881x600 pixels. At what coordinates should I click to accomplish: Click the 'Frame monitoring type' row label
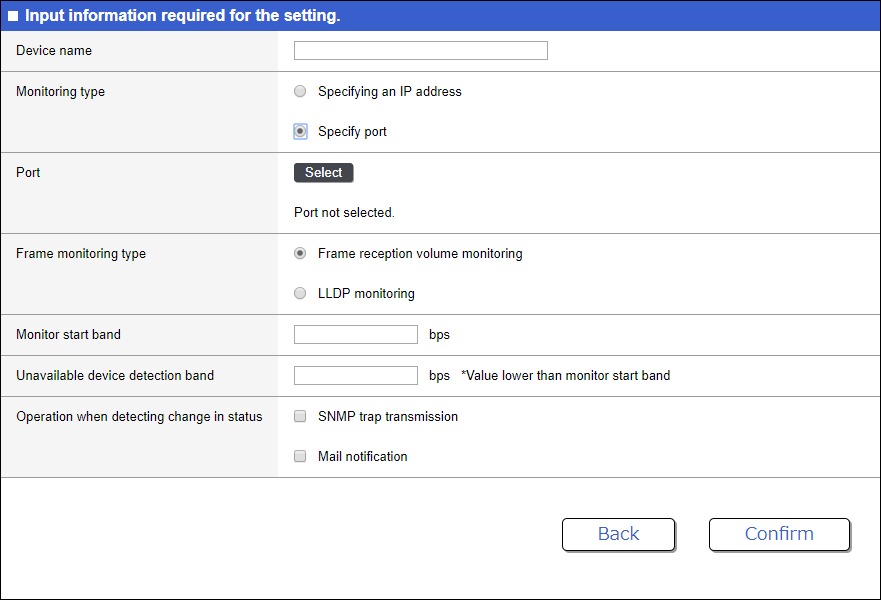[x=81, y=254]
